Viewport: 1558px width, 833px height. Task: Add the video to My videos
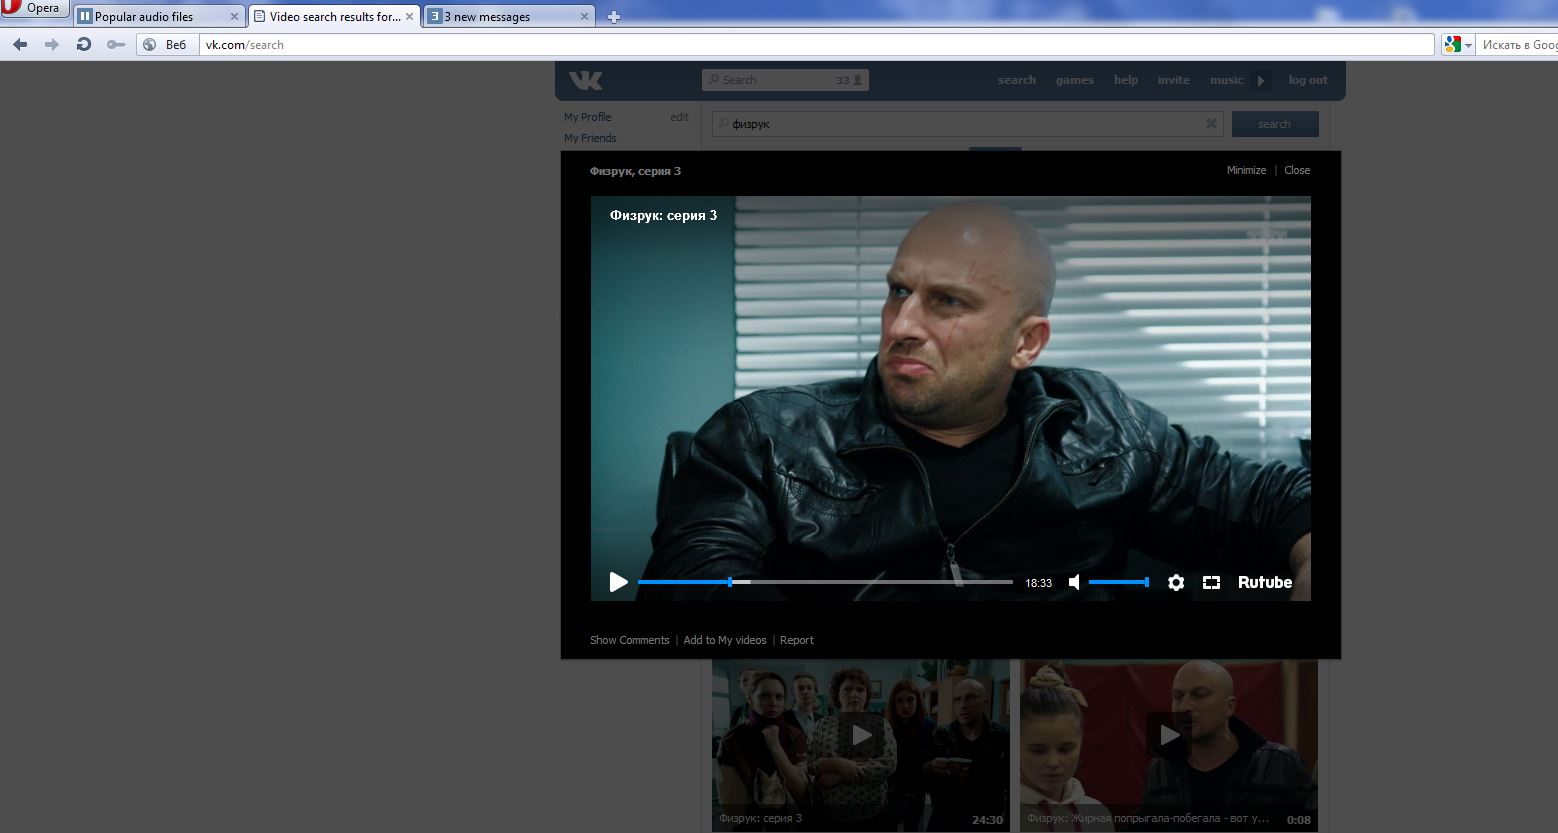[725, 640]
